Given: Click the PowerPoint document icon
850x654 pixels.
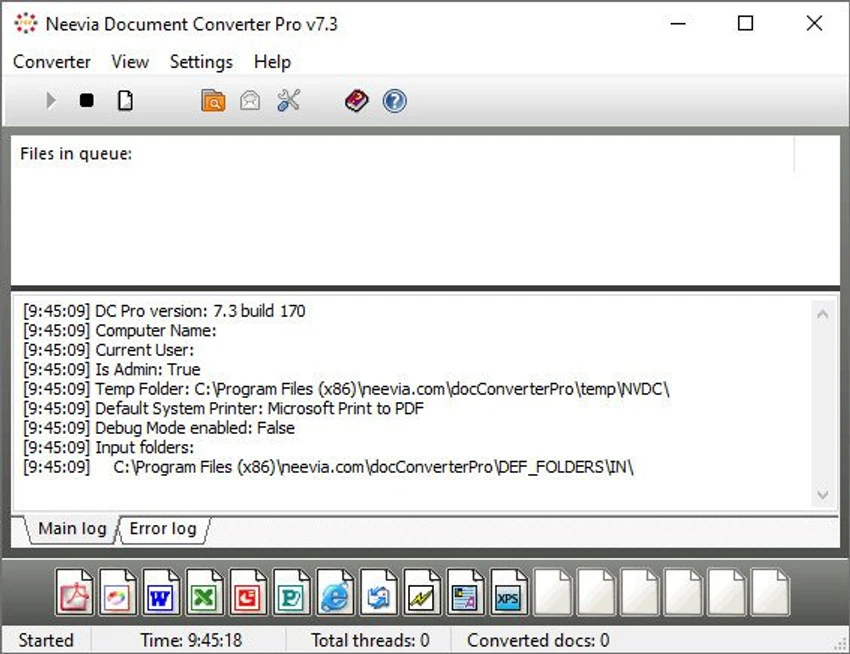Looking at the screenshot, I should pyautogui.click(x=248, y=592).
